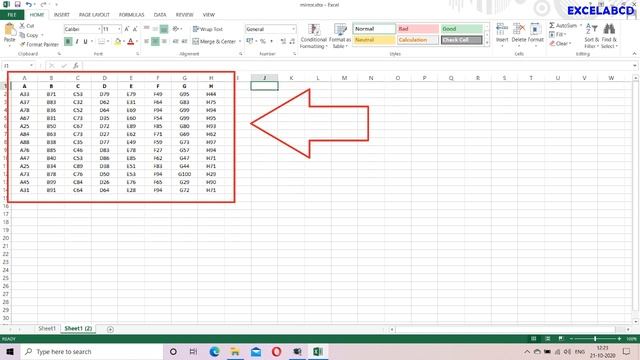The height and width of the screenshot is (360, 640).
Task: Switch to the Sheet1 worksheet tab
Action: click(47, 328)
